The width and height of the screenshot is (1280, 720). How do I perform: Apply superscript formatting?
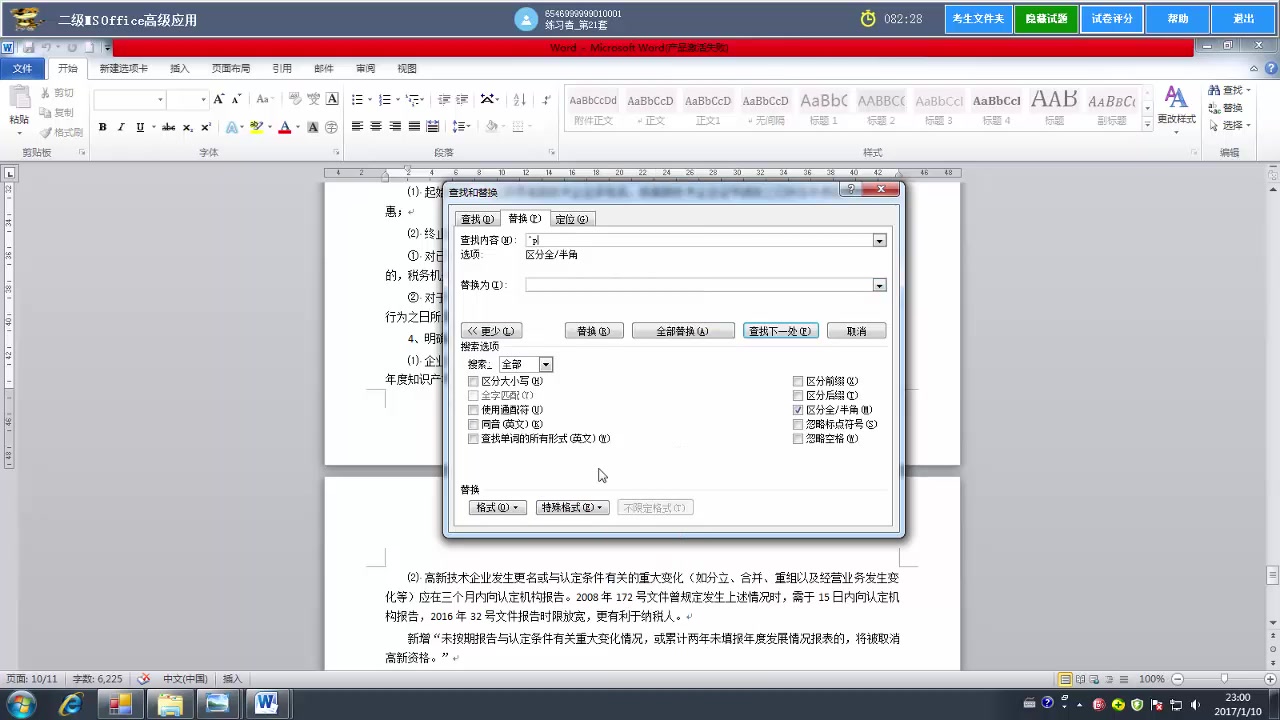(x=205, y=127)
